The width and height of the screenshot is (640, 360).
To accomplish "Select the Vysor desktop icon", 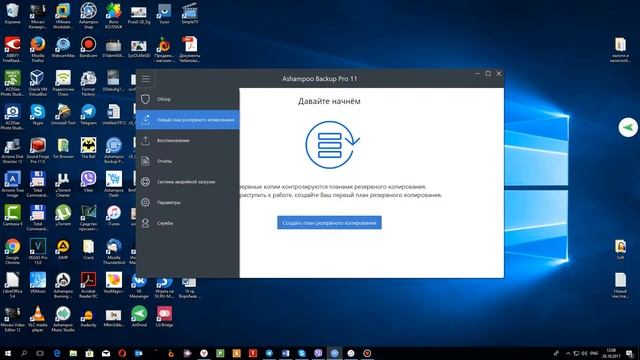I will [x=164, y=14].
